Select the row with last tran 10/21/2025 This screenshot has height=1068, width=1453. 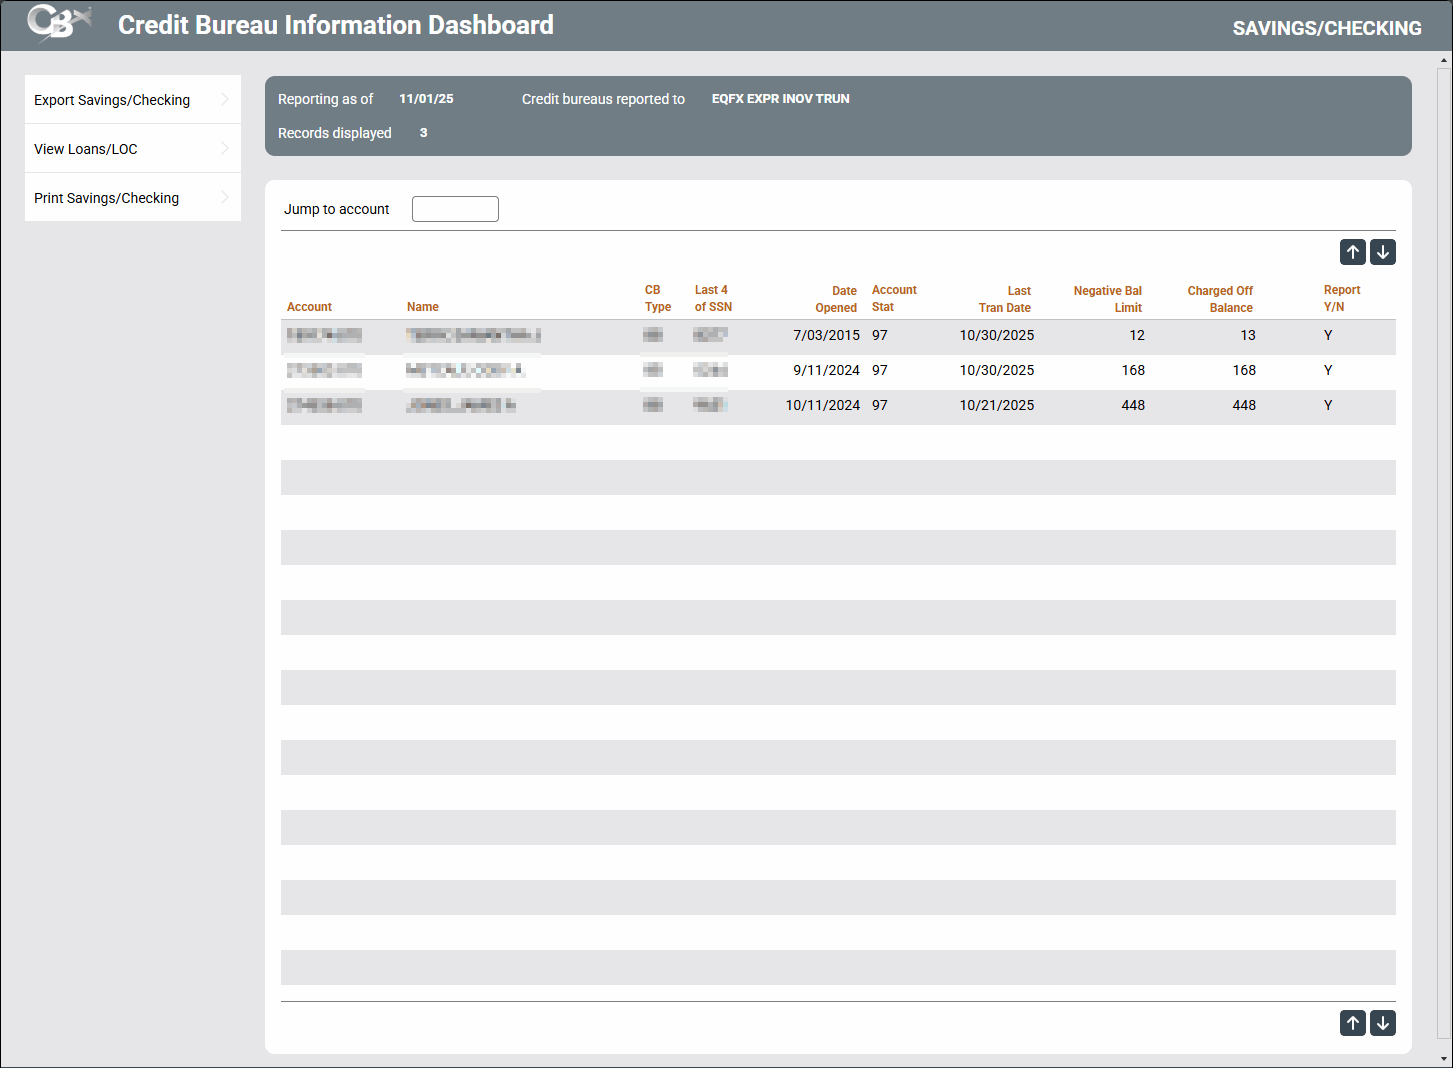[996, 406]
